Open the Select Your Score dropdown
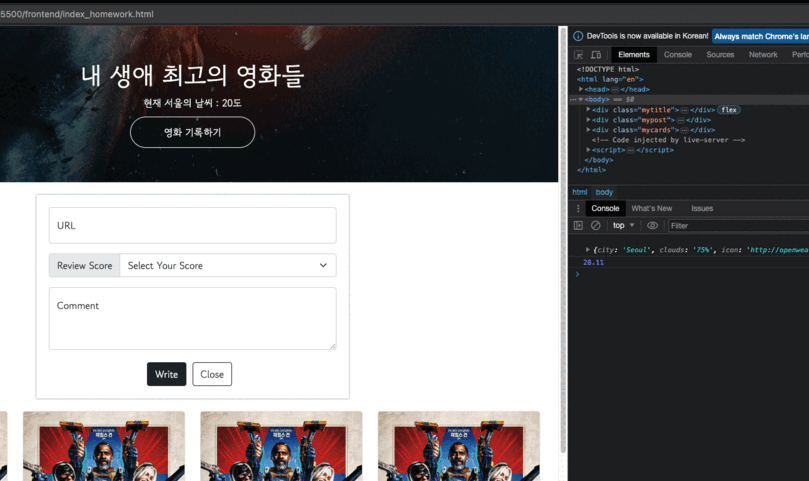The height and width of the screenshot is (481, 809). [228, 265]
